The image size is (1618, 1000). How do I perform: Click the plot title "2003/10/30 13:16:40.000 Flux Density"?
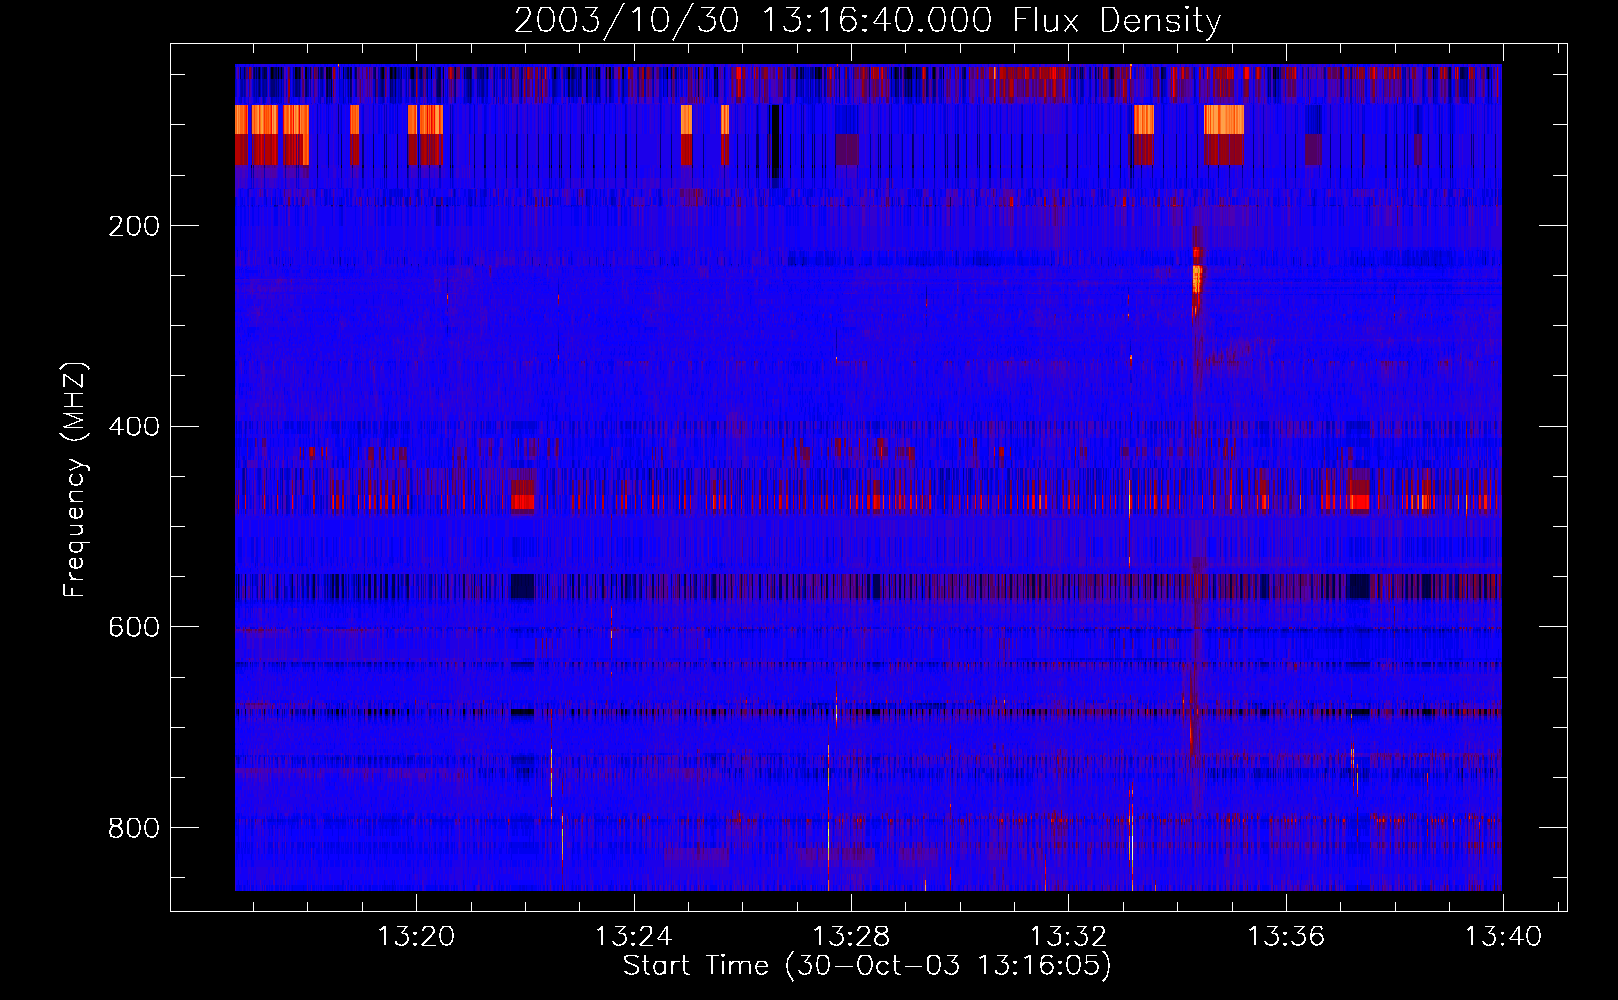867,20
